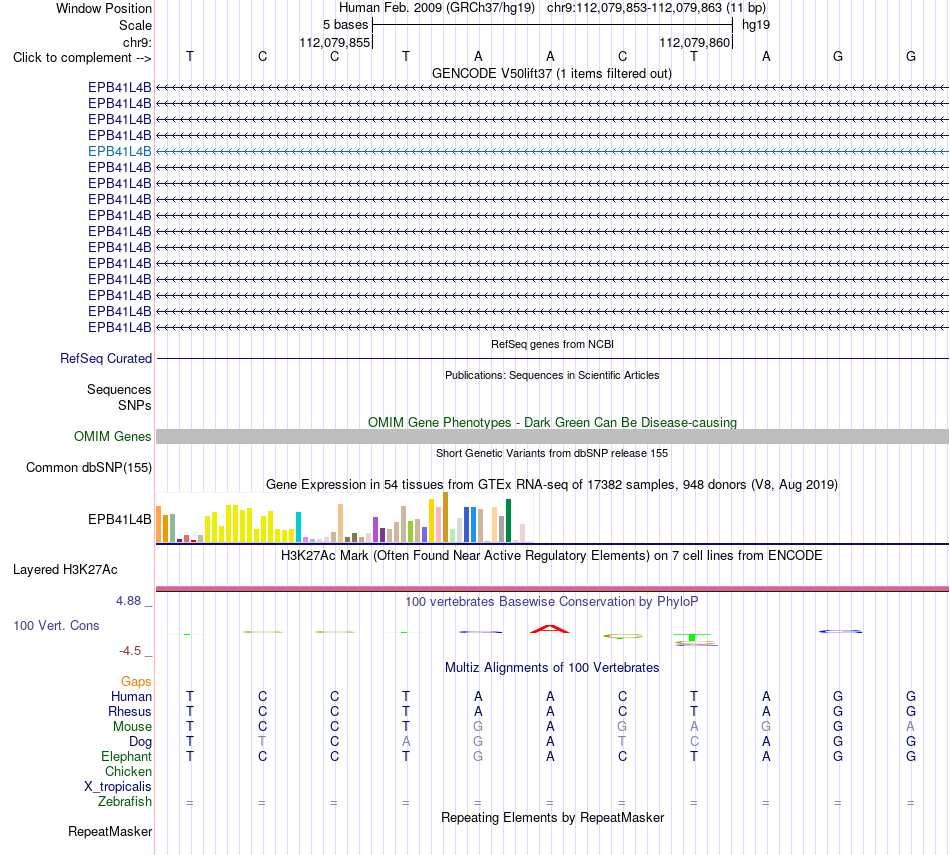Screen dimensions: 950x855
Task: Open "Short Genetic Variants from dbSNP release 155"
Action: tap(552, 453)
